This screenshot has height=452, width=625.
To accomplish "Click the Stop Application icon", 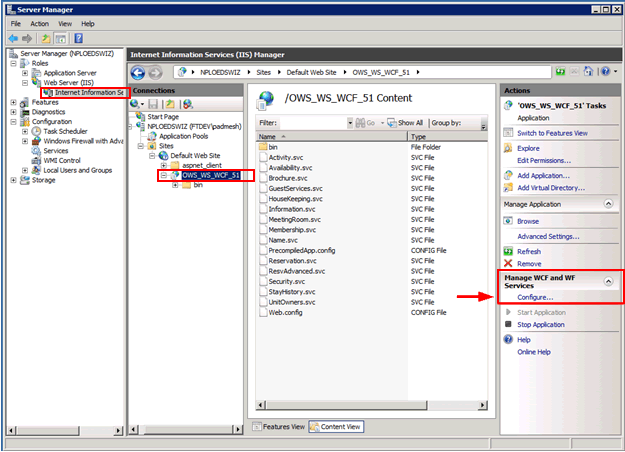I will [x=508, y=324].
